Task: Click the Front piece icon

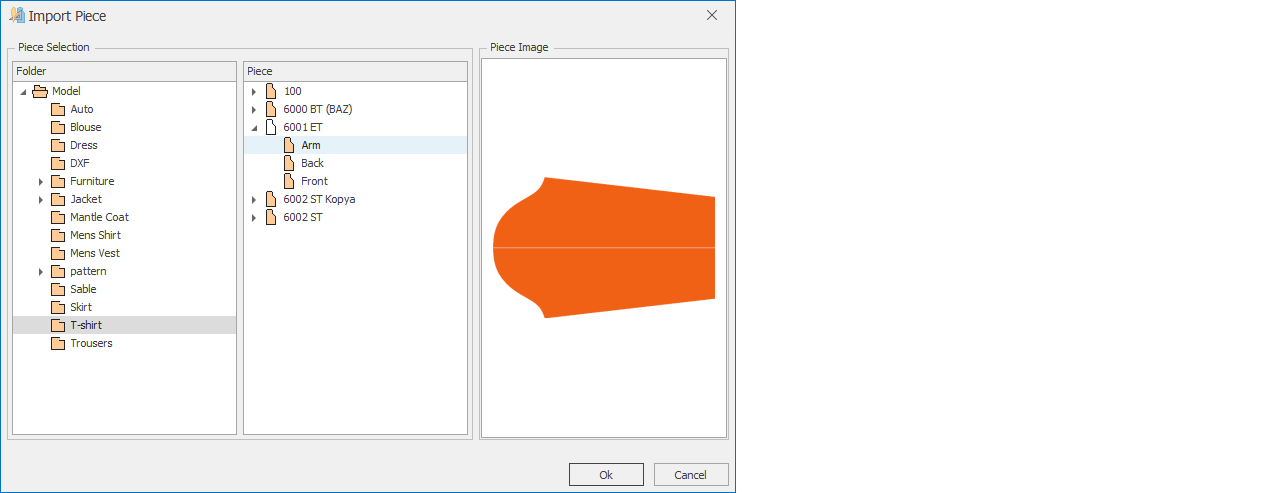Action: tap(289, 181)
